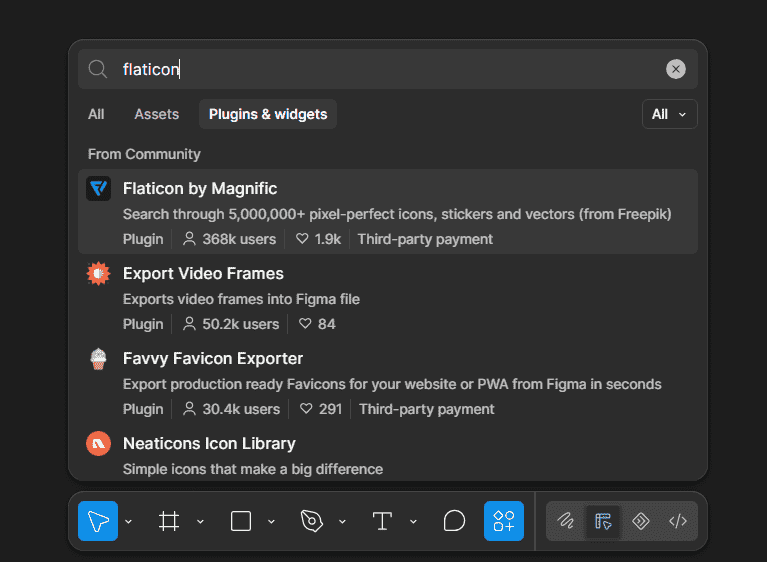The width and height of the screenshot is (767, 562).
Task: Switch to the Assets tab
Action: [157, 114]
